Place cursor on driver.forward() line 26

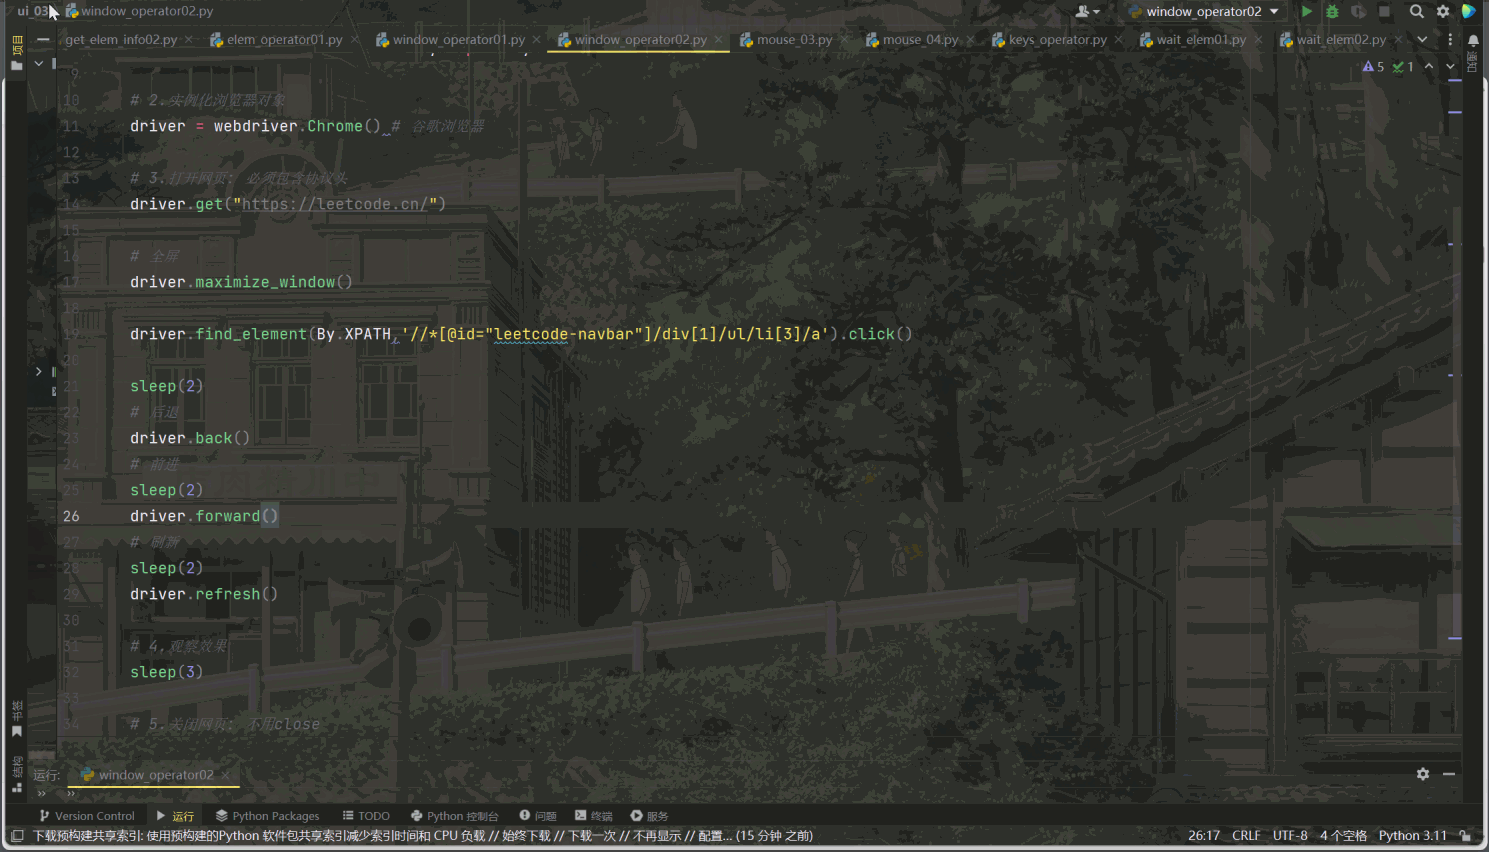[x=204, y=516]
